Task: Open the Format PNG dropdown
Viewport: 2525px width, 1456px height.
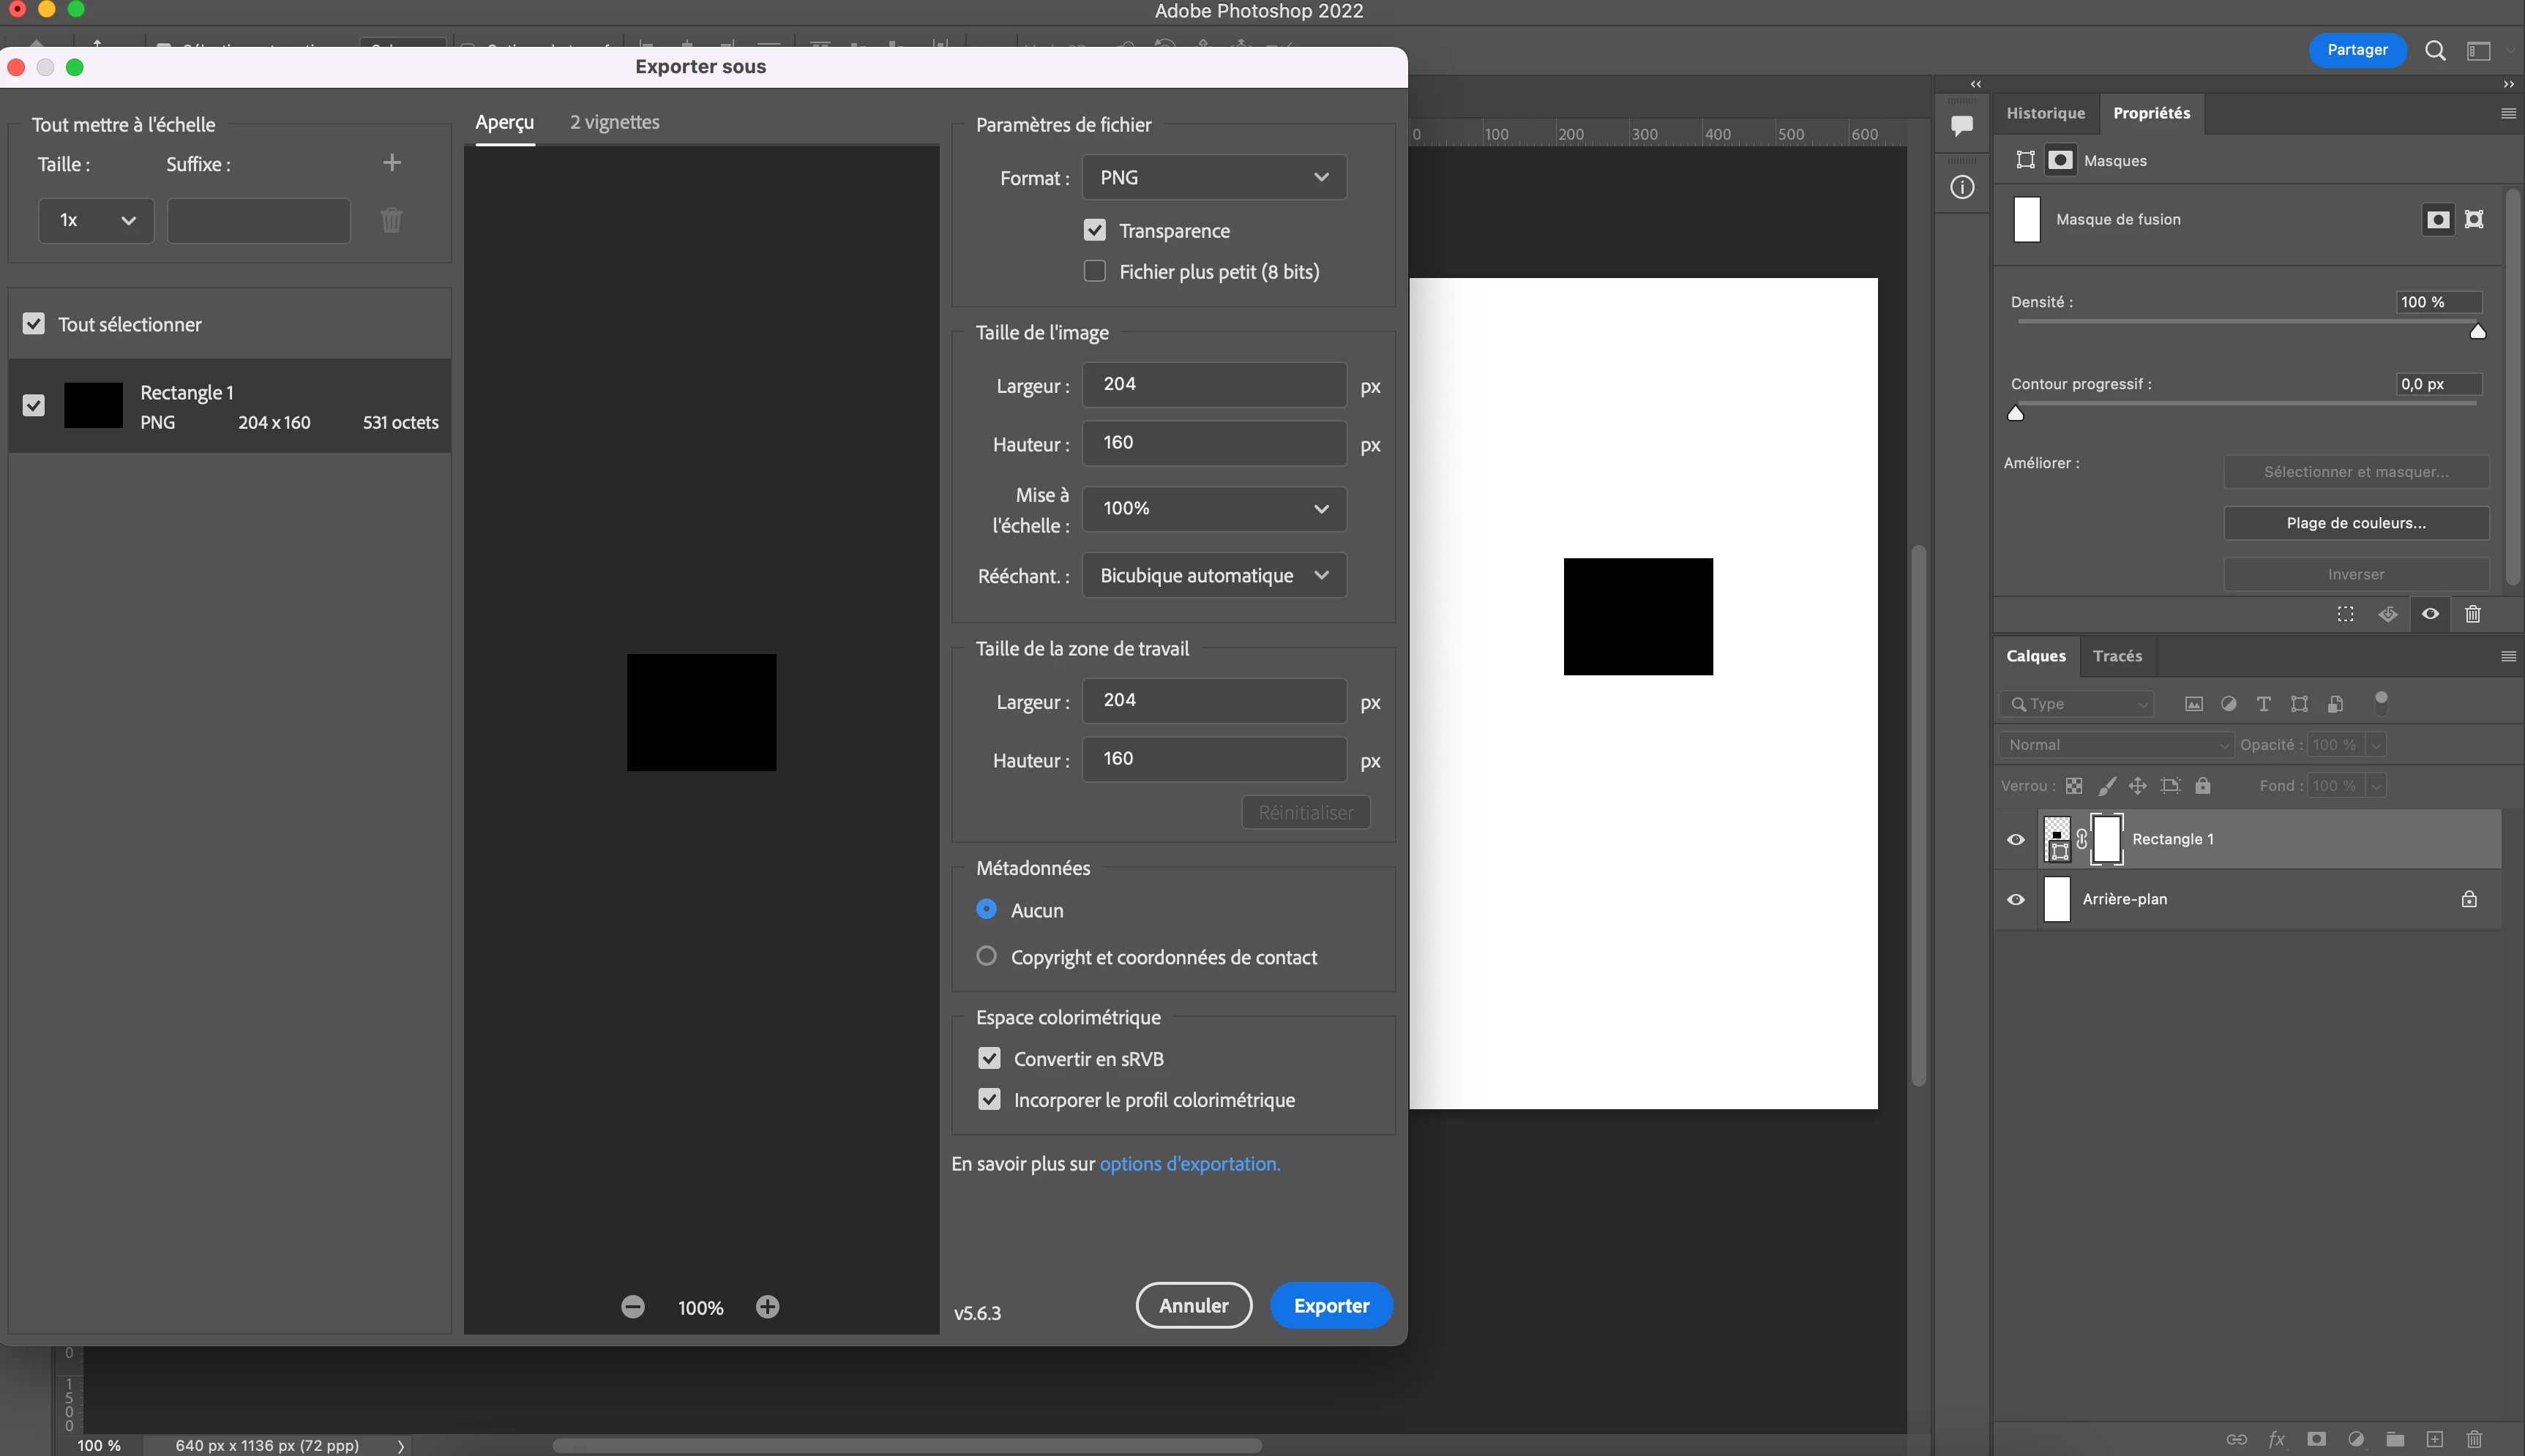Action: (1214, 178)
